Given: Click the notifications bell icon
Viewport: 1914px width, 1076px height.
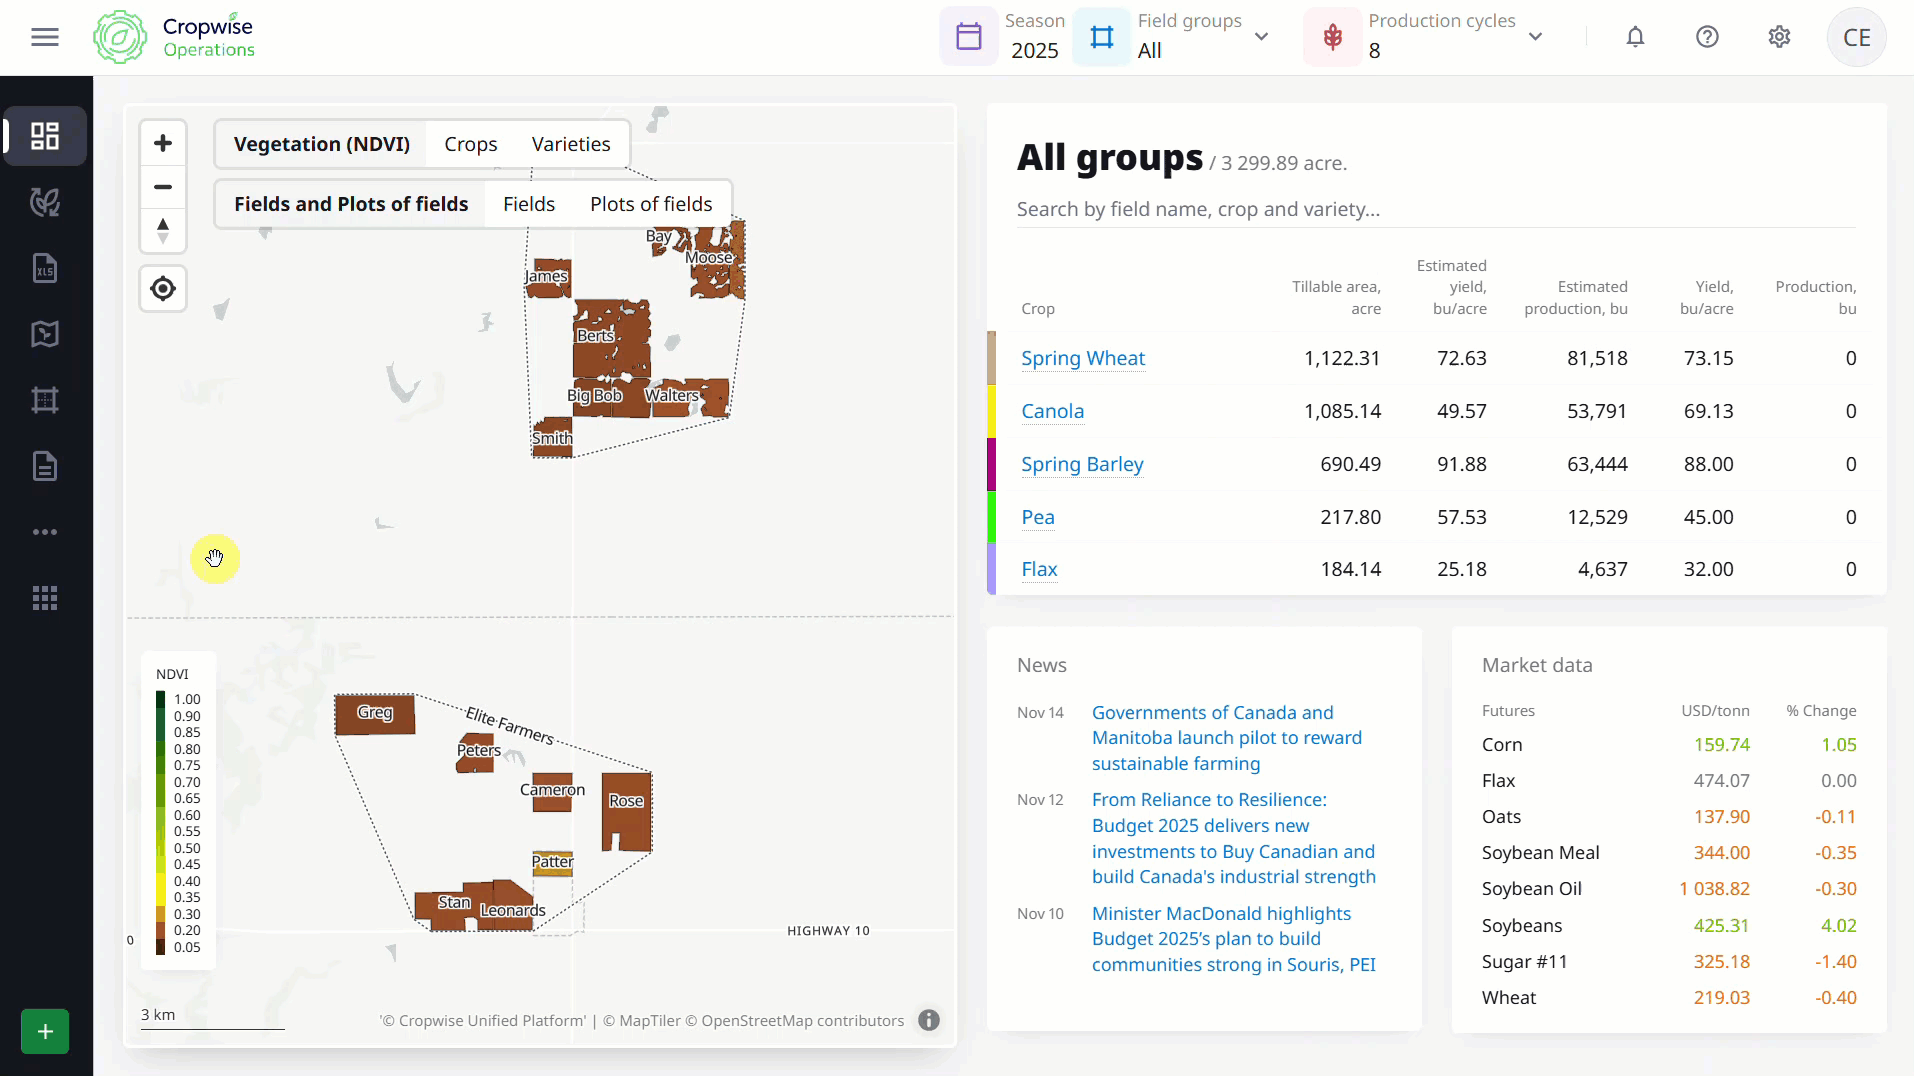Looking at the screenshot, I should 1635,37.
